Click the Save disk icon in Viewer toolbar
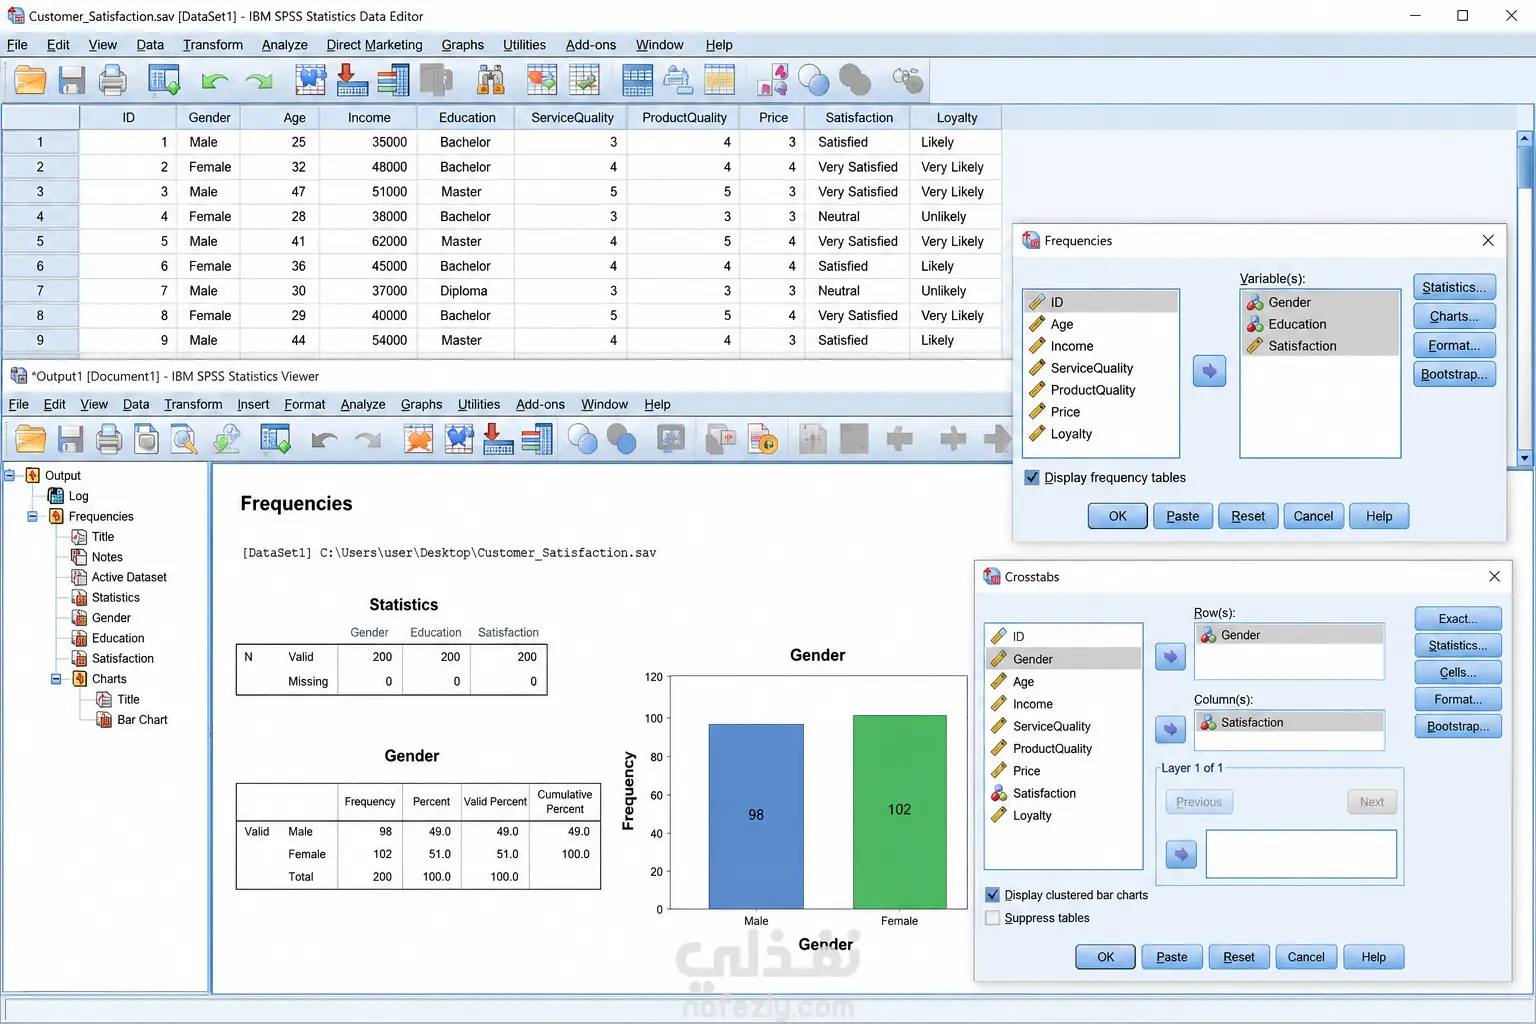Screen dimensions: 1536x1024 coord(70,439)
